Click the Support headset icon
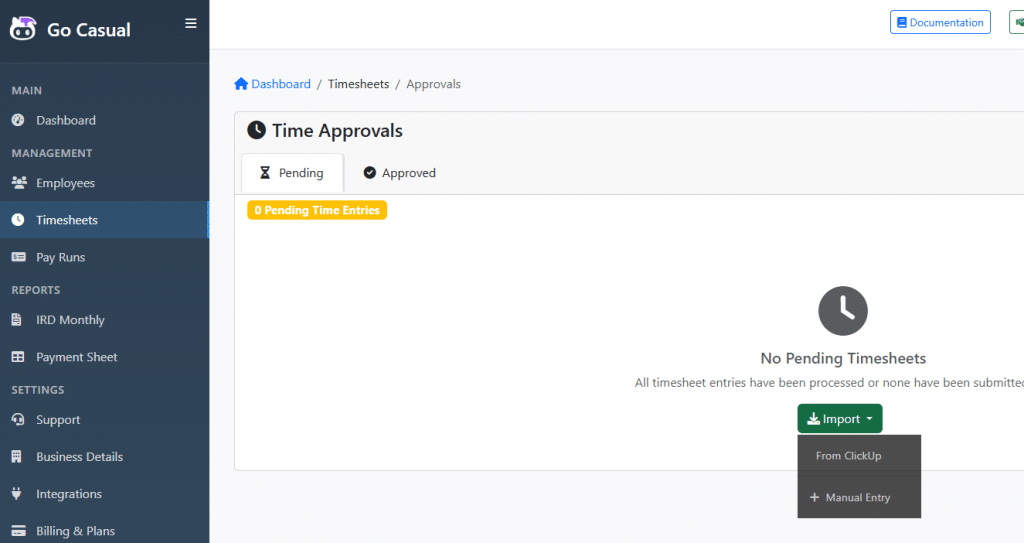Viewport: 1024px width, 543px height. point(18,420)
